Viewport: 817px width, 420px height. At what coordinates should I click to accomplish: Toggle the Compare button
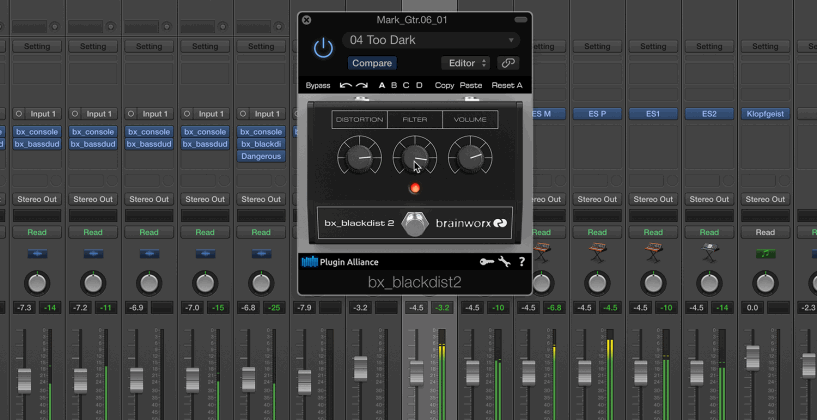pos(372,63)
